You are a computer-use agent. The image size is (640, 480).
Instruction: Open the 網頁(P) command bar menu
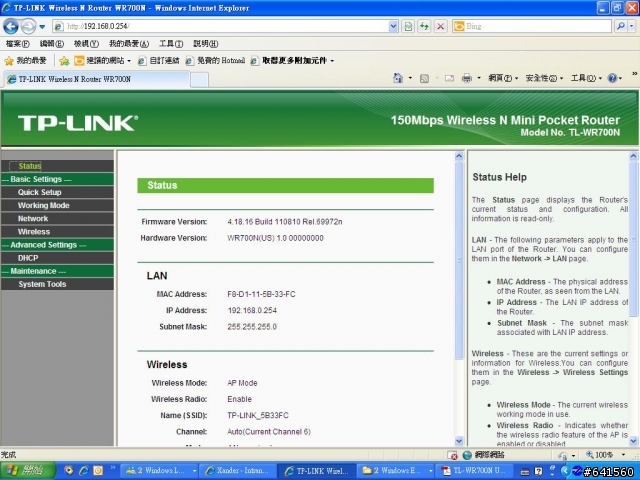tap(503, 78)
